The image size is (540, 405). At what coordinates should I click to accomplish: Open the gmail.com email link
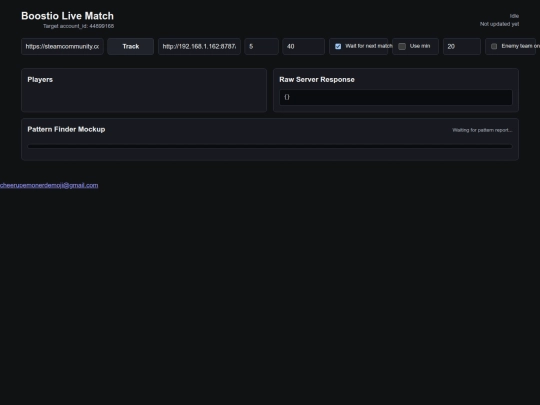49,185
